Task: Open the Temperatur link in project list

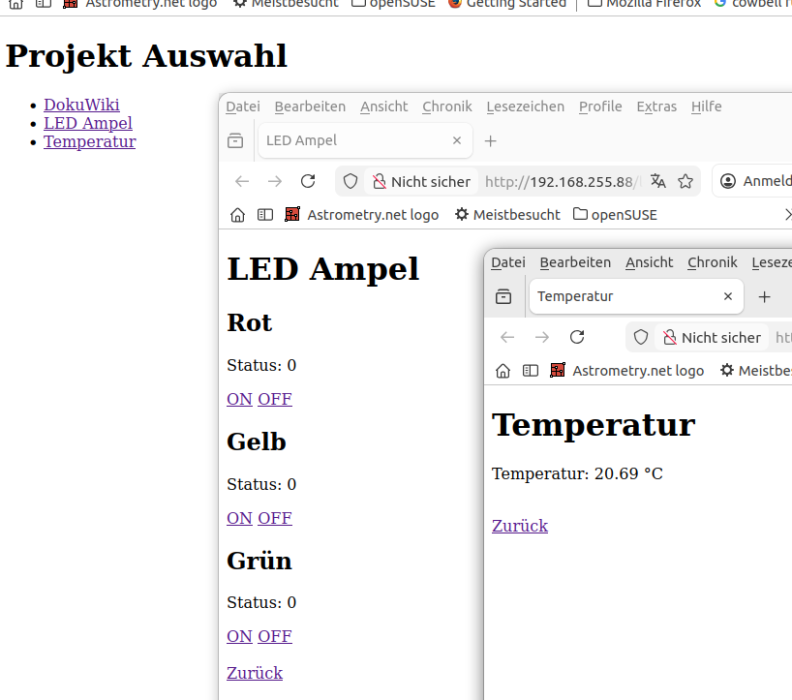Action: [89, 141]
